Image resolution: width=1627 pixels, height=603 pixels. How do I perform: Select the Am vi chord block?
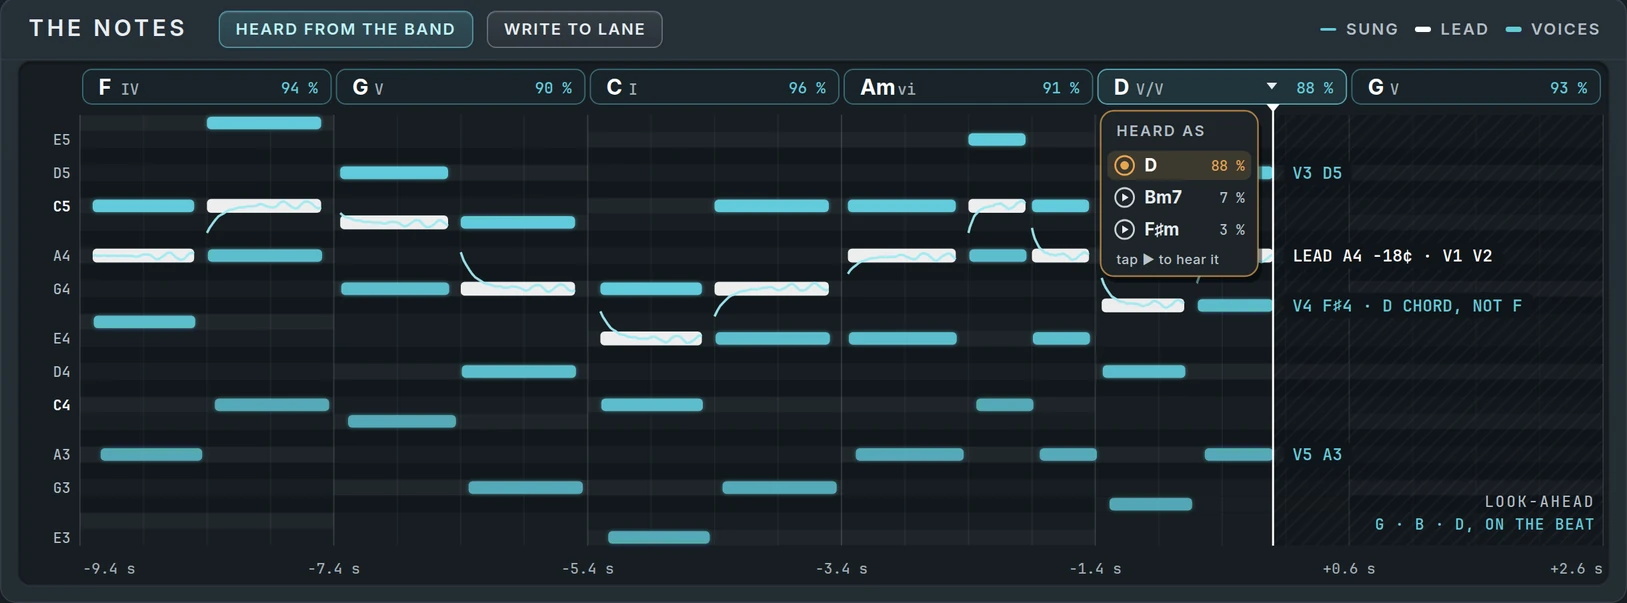click(969, 87)
